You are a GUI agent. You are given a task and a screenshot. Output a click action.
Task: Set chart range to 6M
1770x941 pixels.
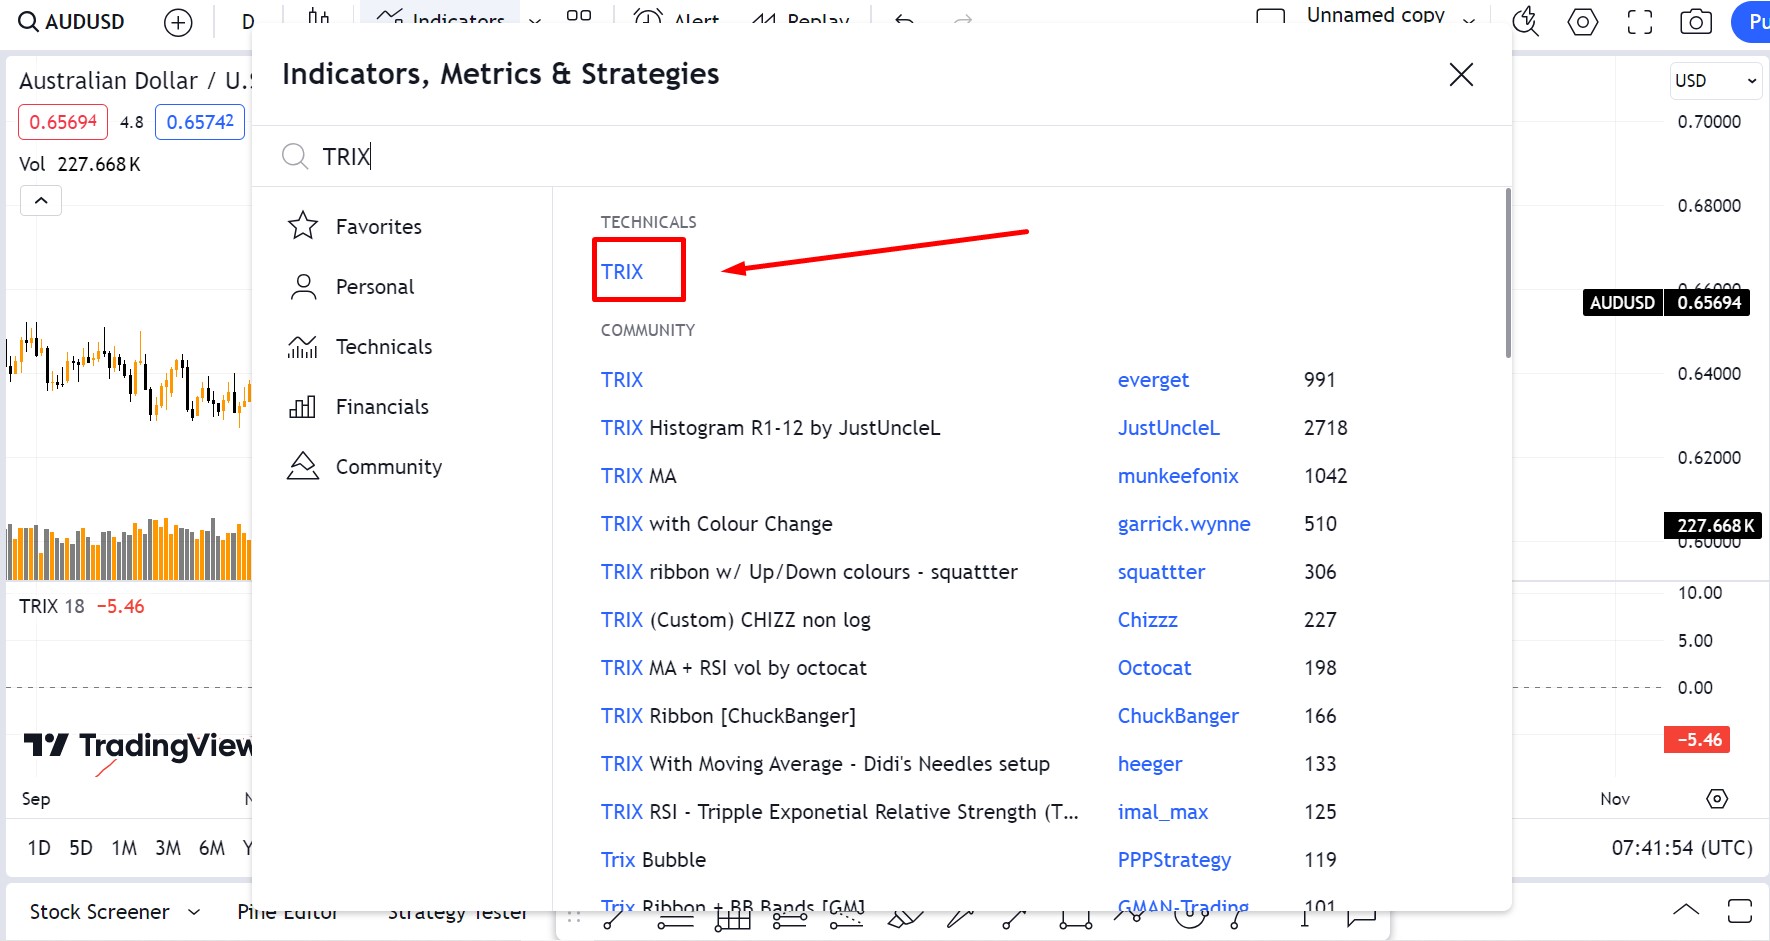(212, 848)
